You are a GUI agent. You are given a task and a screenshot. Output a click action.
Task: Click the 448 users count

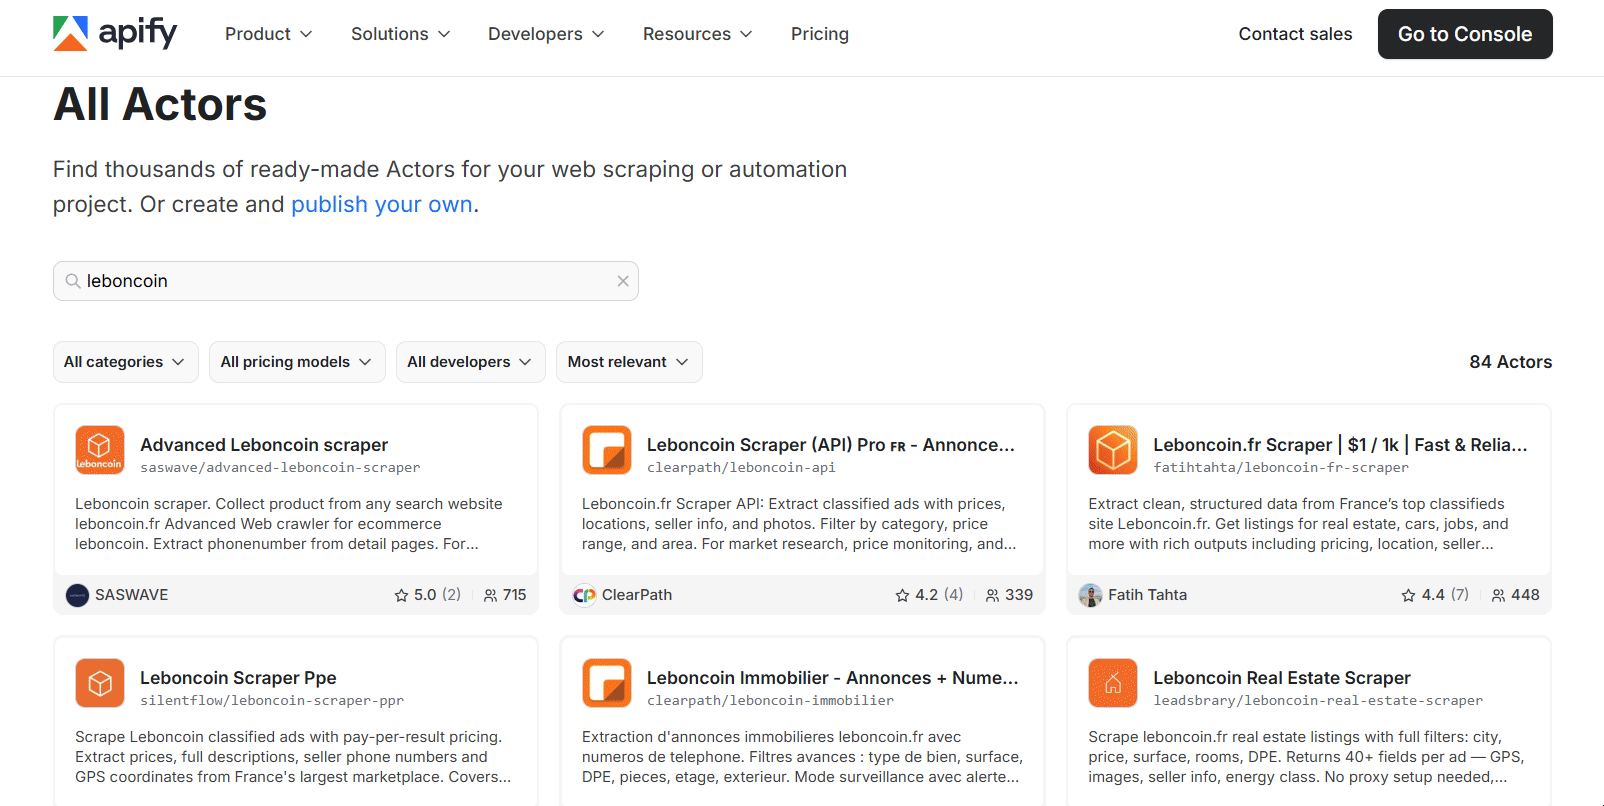pyautogui.click(x=1525, y=595)
